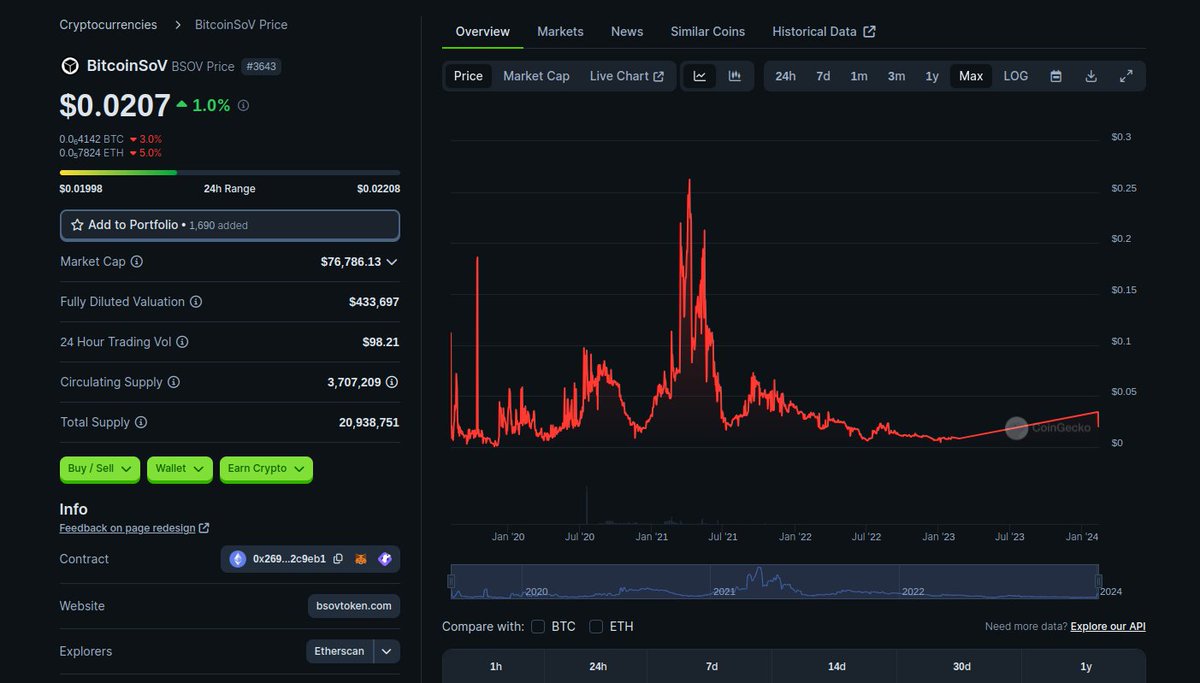The width and height of the screenshot is (1200, 683).
Task: Click the left handle of range navigator
Action: (x=452, y=581)
